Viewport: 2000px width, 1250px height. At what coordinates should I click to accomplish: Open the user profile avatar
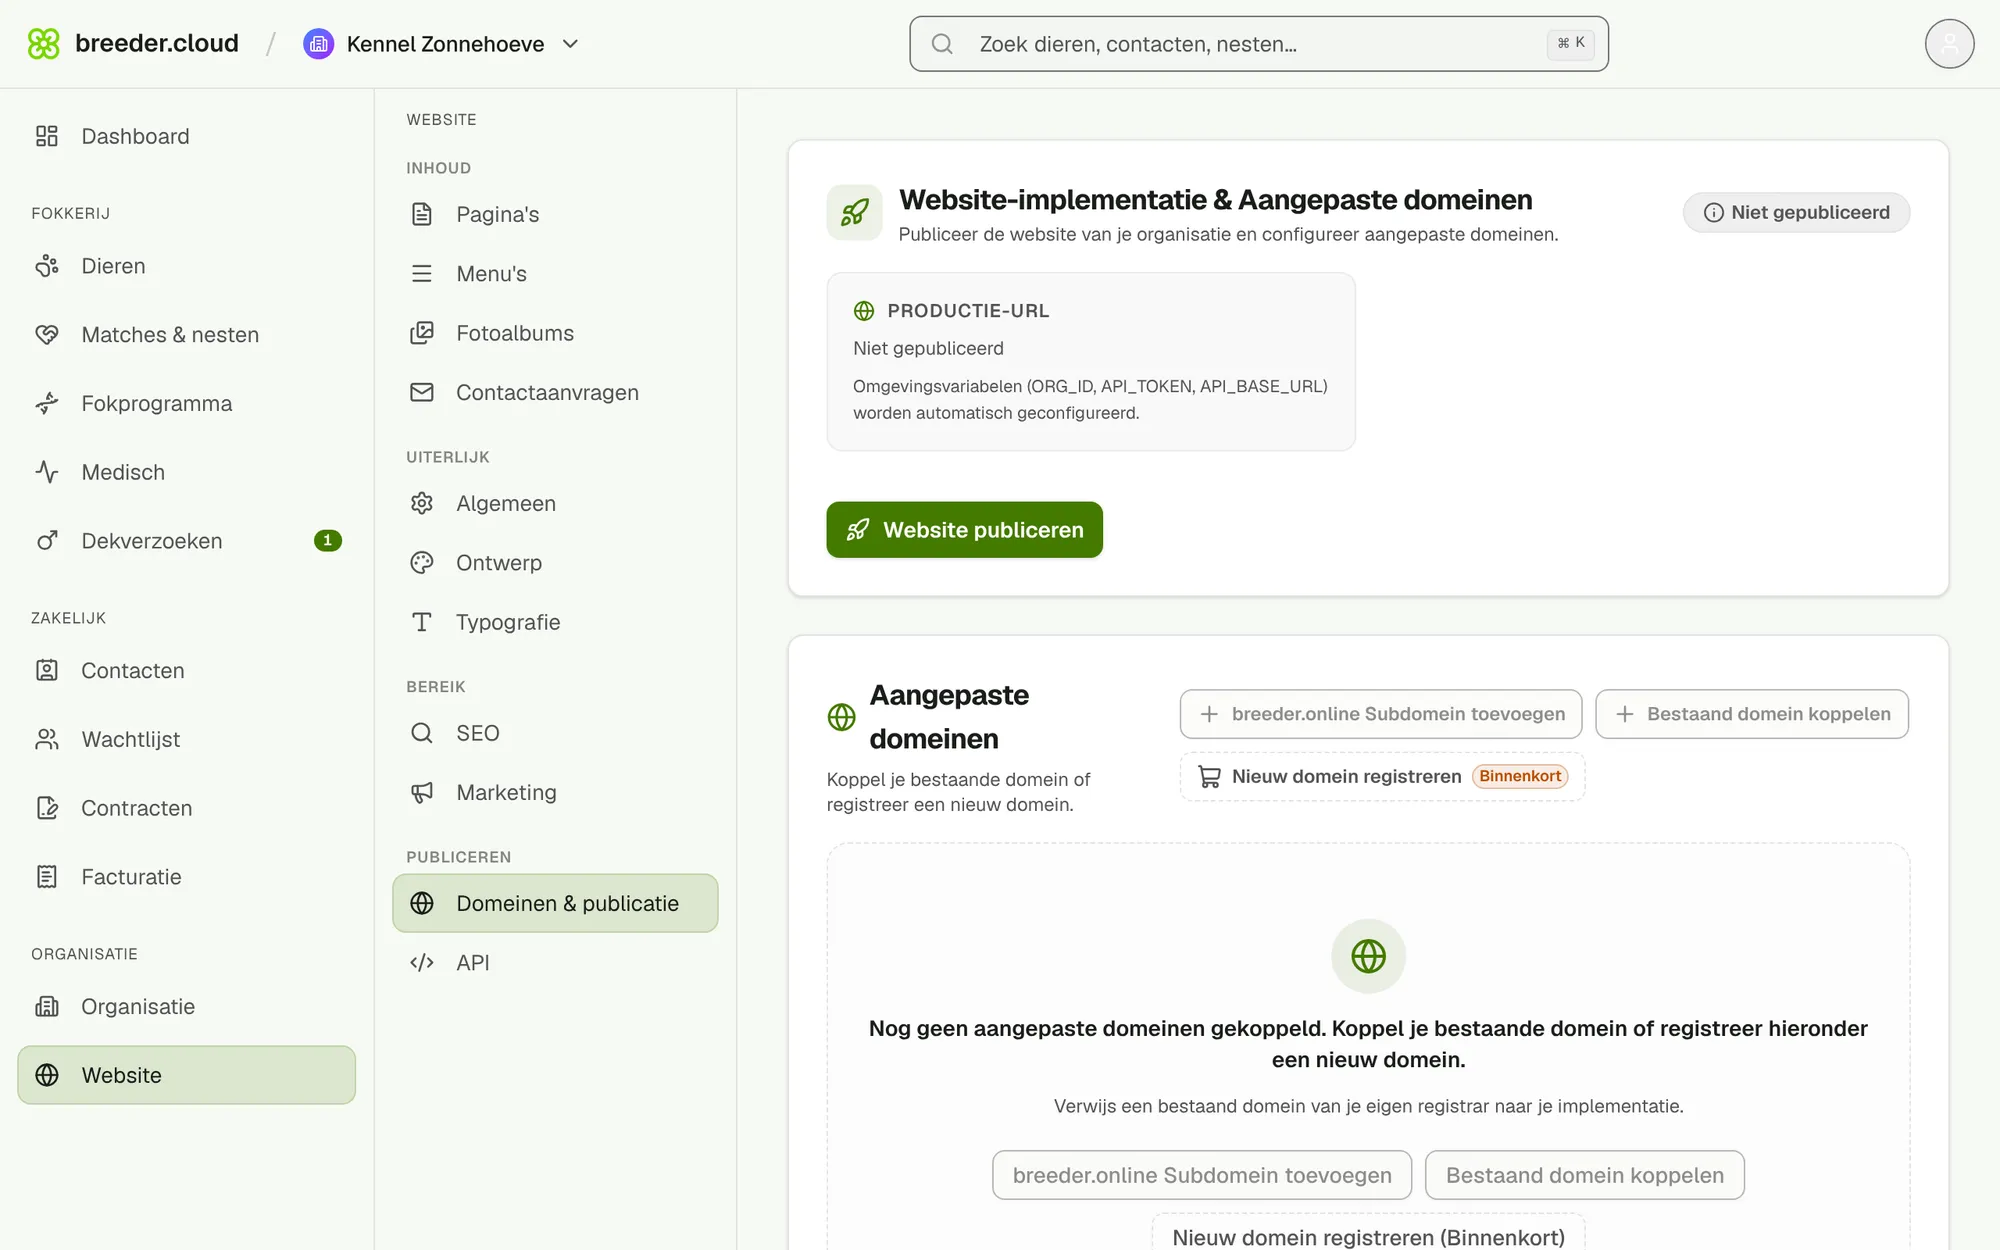point(1949,44)
